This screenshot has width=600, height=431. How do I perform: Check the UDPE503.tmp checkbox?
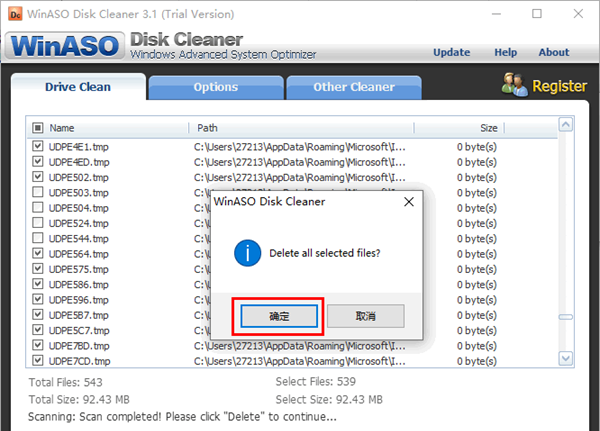tap(38, 192)
